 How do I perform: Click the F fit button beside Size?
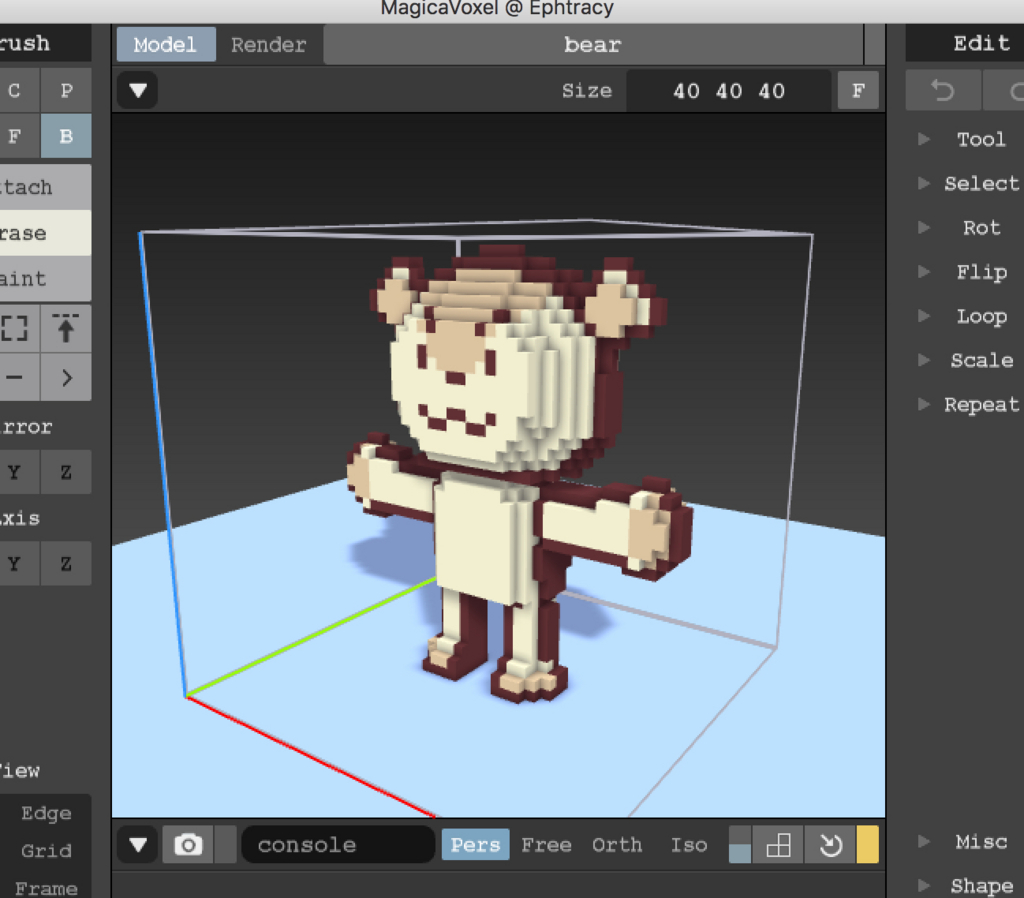(x=858, y=90)
